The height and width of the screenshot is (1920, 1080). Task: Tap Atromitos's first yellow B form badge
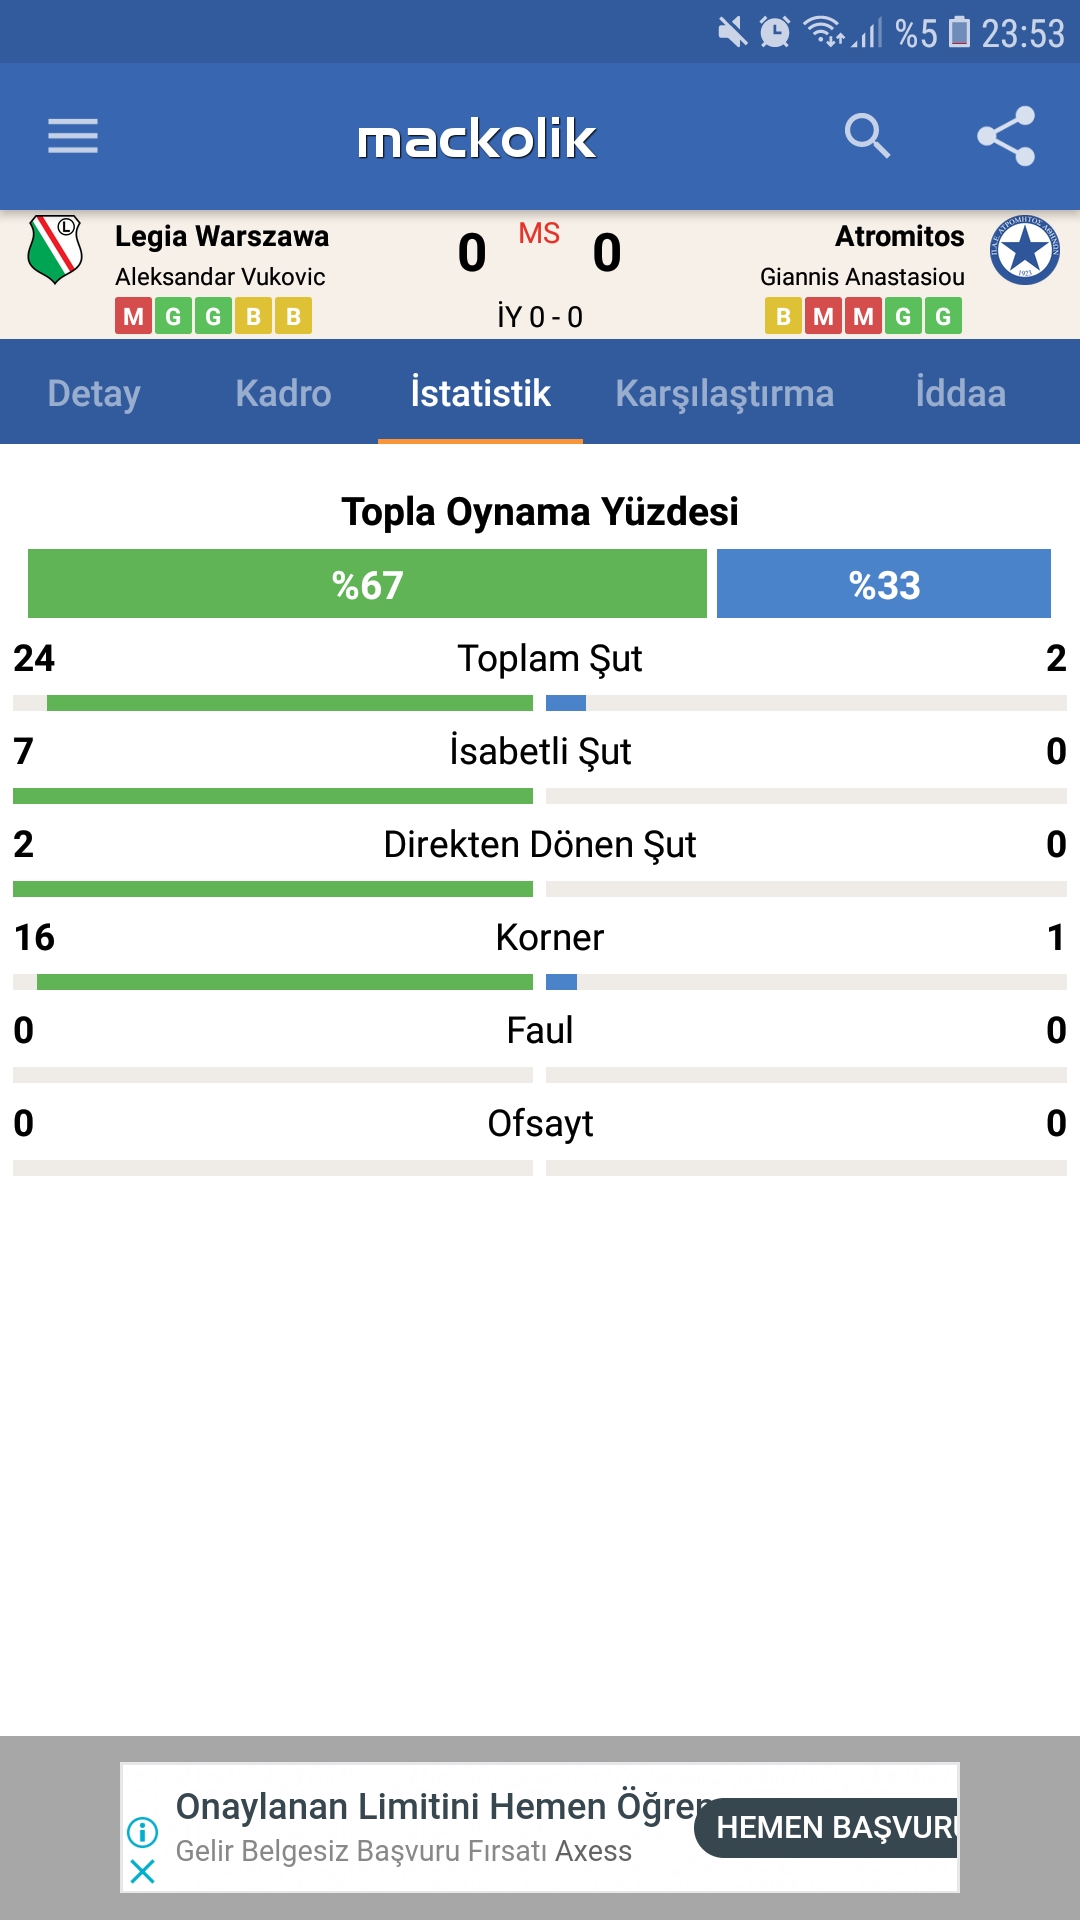pyautogui.click(x=783, y=316)
